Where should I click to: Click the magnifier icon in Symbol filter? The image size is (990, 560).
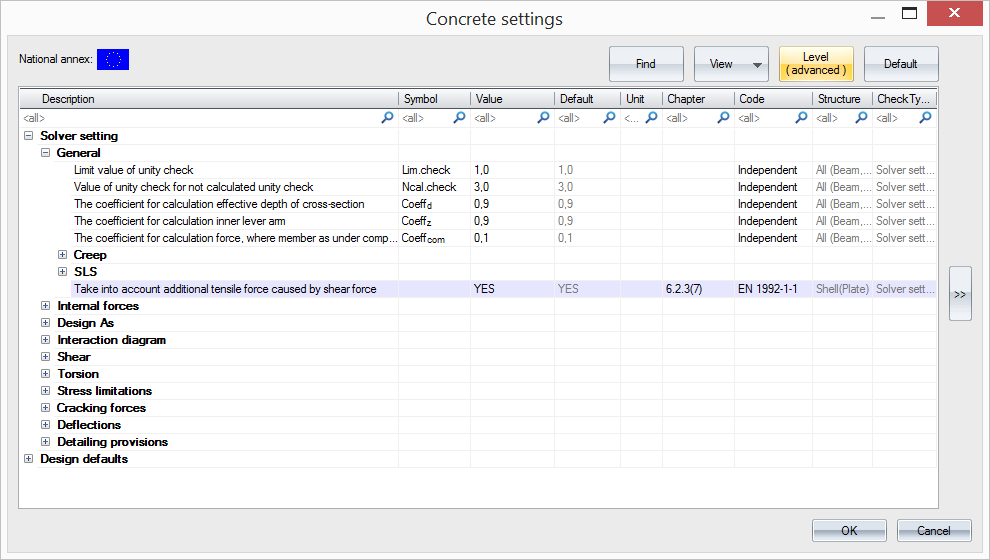[x=459, y=118]
